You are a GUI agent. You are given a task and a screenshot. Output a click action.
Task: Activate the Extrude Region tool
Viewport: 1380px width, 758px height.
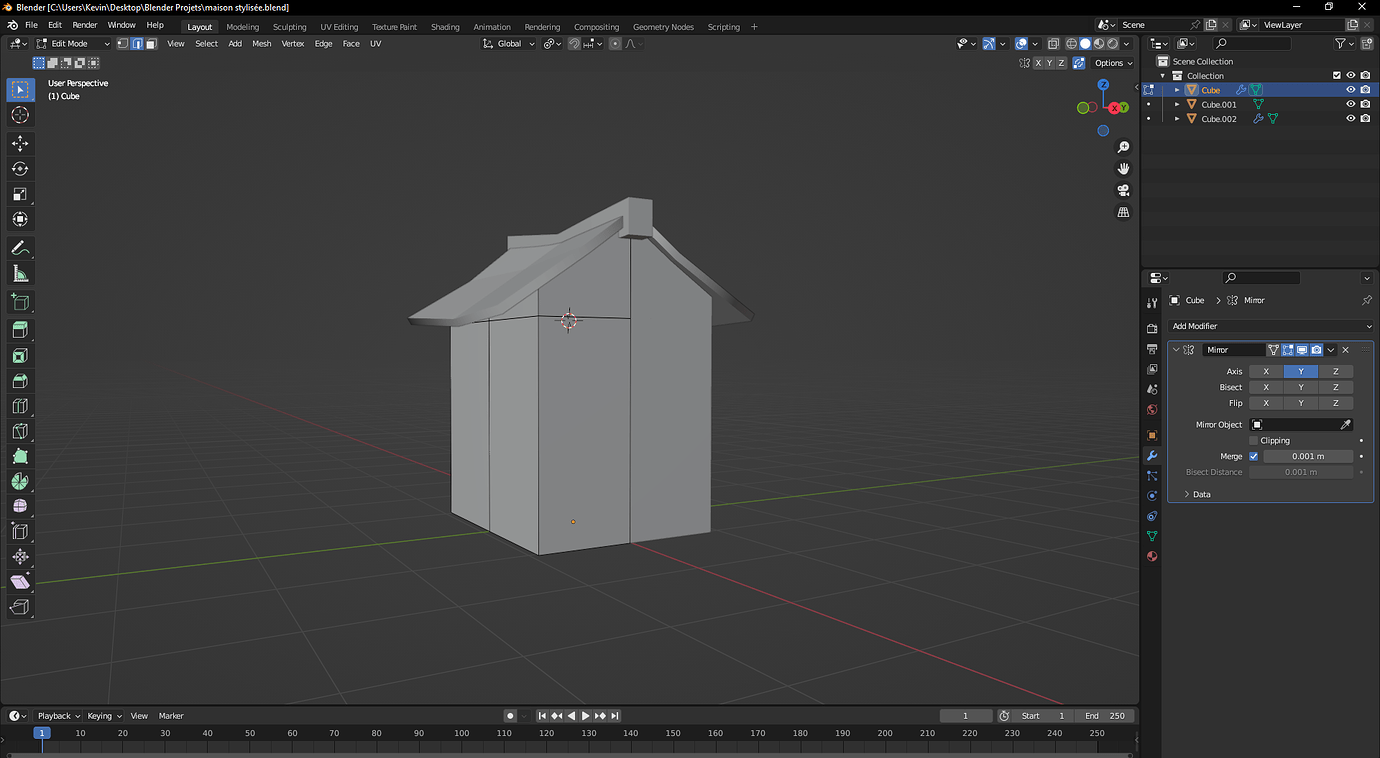coord(20,330)
